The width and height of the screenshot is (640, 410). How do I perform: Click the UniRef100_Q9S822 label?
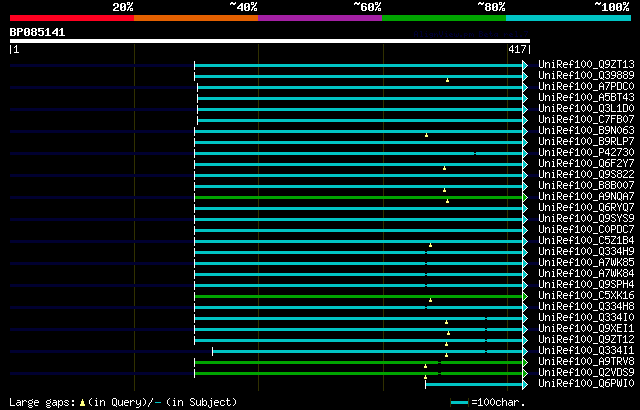[x=586, y=175]
